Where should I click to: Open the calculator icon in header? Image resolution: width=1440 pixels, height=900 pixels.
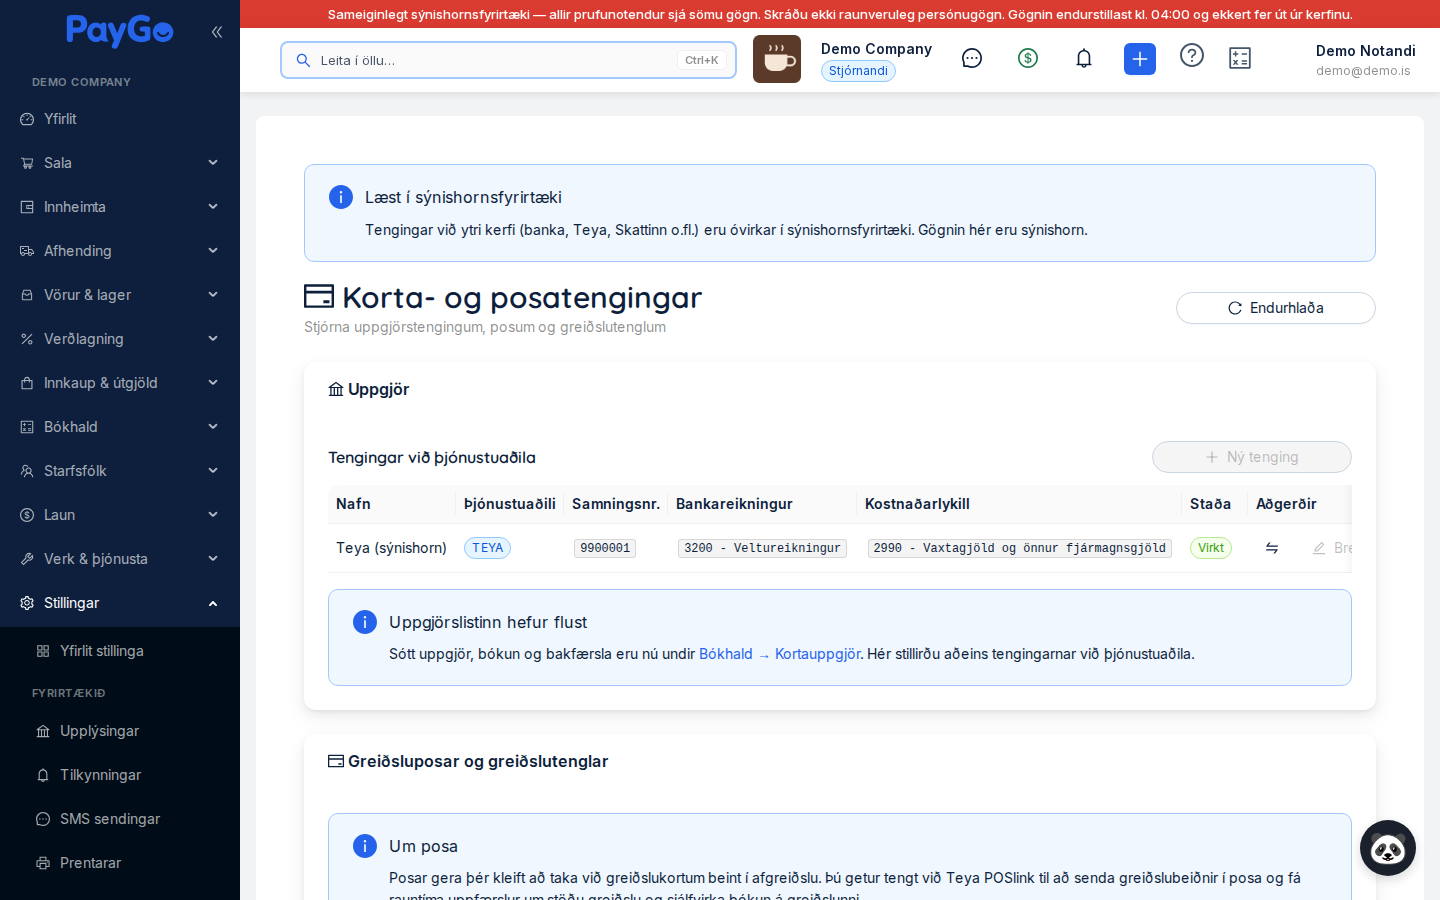coord(1240,58)
